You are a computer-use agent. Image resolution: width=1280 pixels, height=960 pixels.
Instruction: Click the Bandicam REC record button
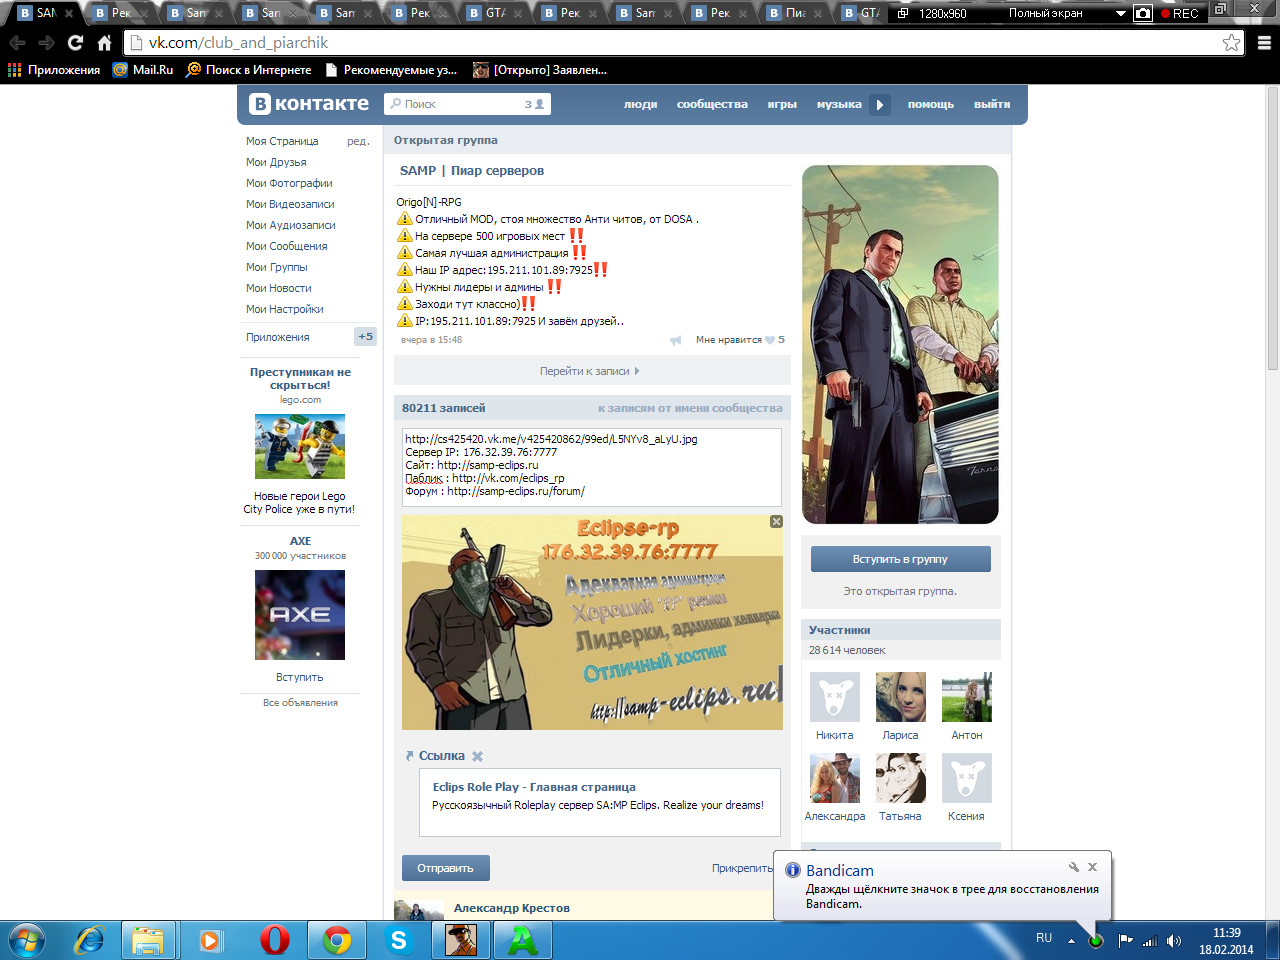(1180, 13)
